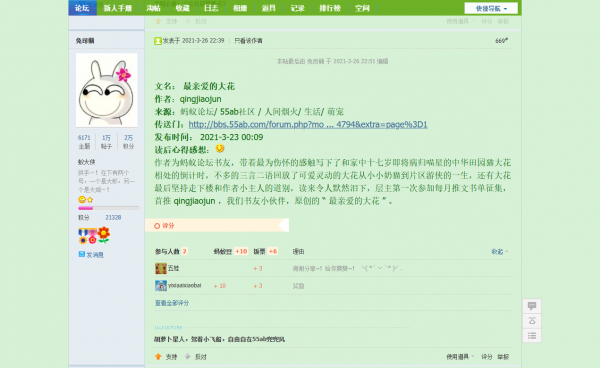Image resolution: width=600 pixels, height=368 pixels.
Task: Click the winking emoji after 读后心得感想
Action: [x=220, y=148]
